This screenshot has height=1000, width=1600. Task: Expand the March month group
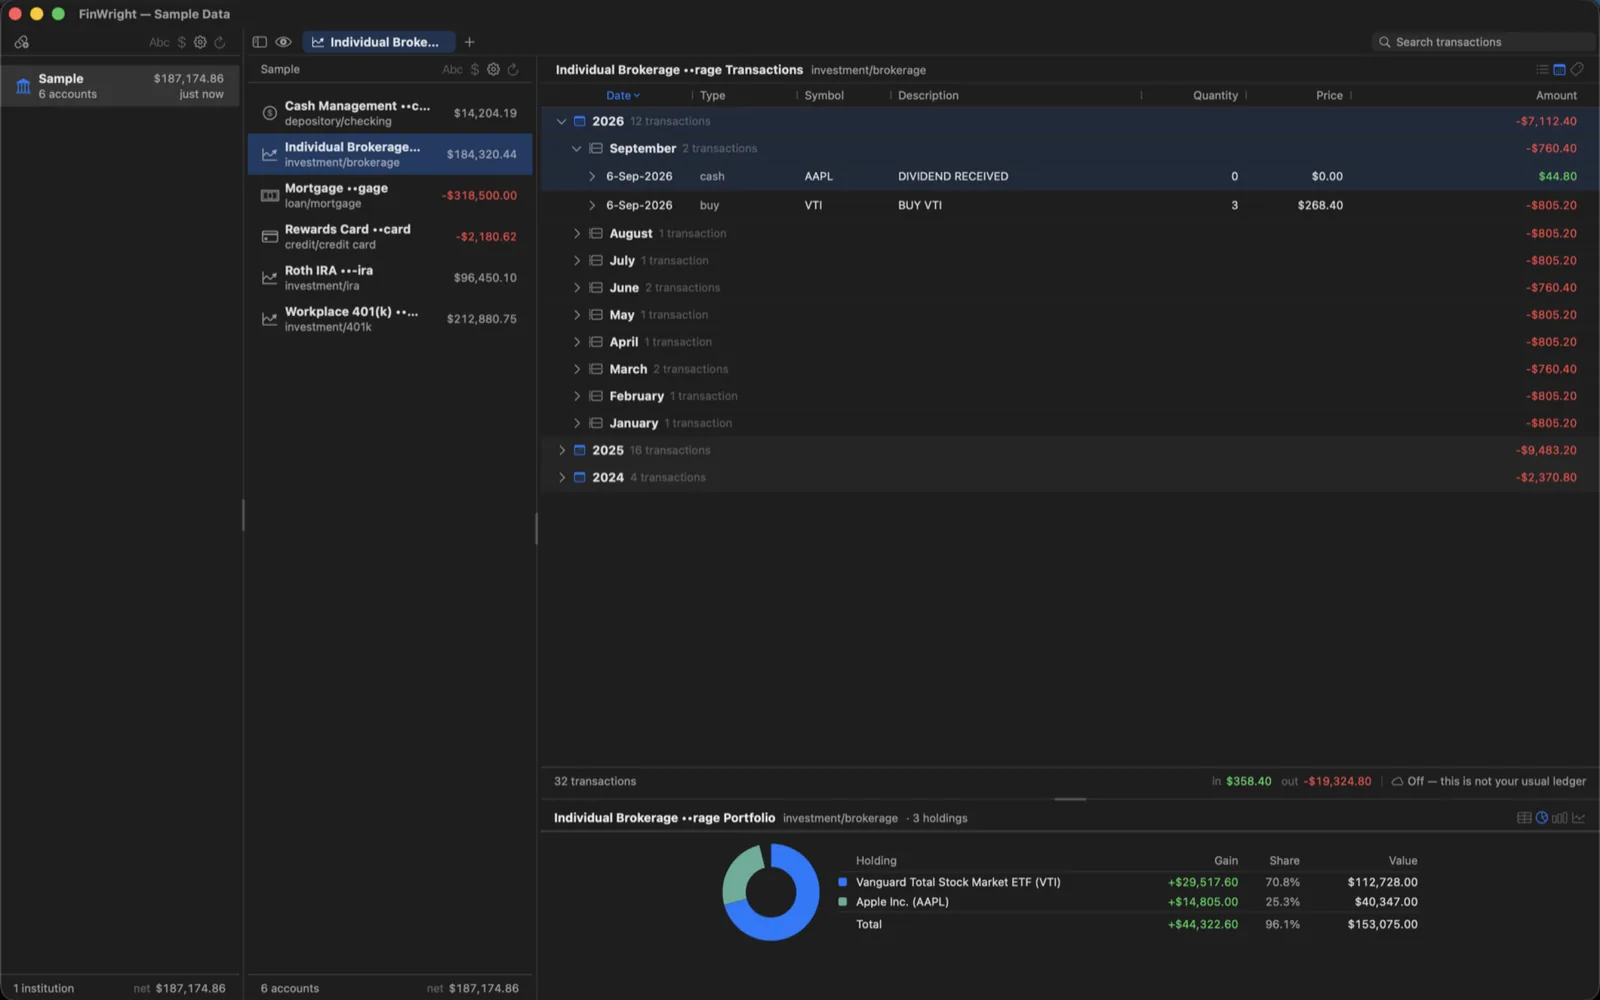(x=576, y=369)
